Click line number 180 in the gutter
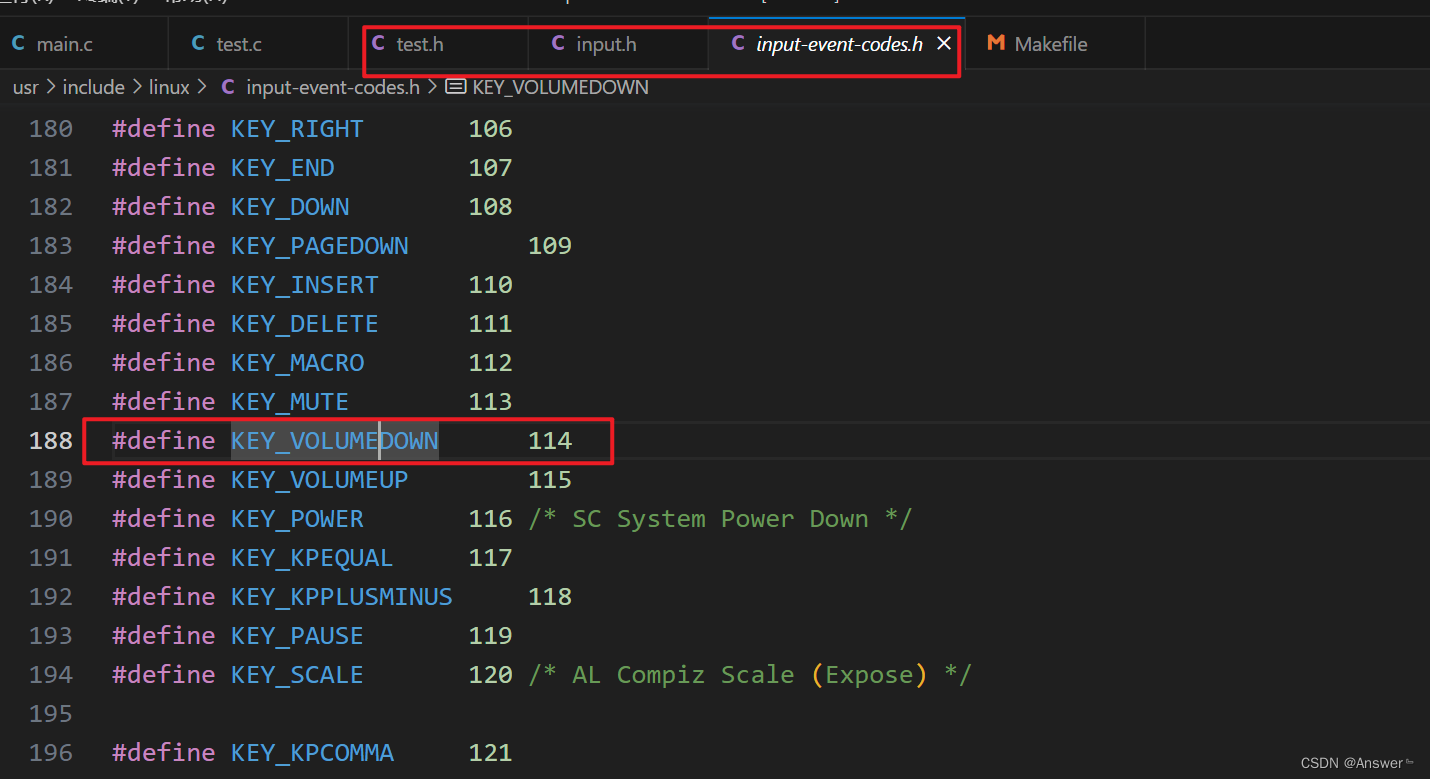This screenshot has width=1430, height=779. [x=51, y=129]
